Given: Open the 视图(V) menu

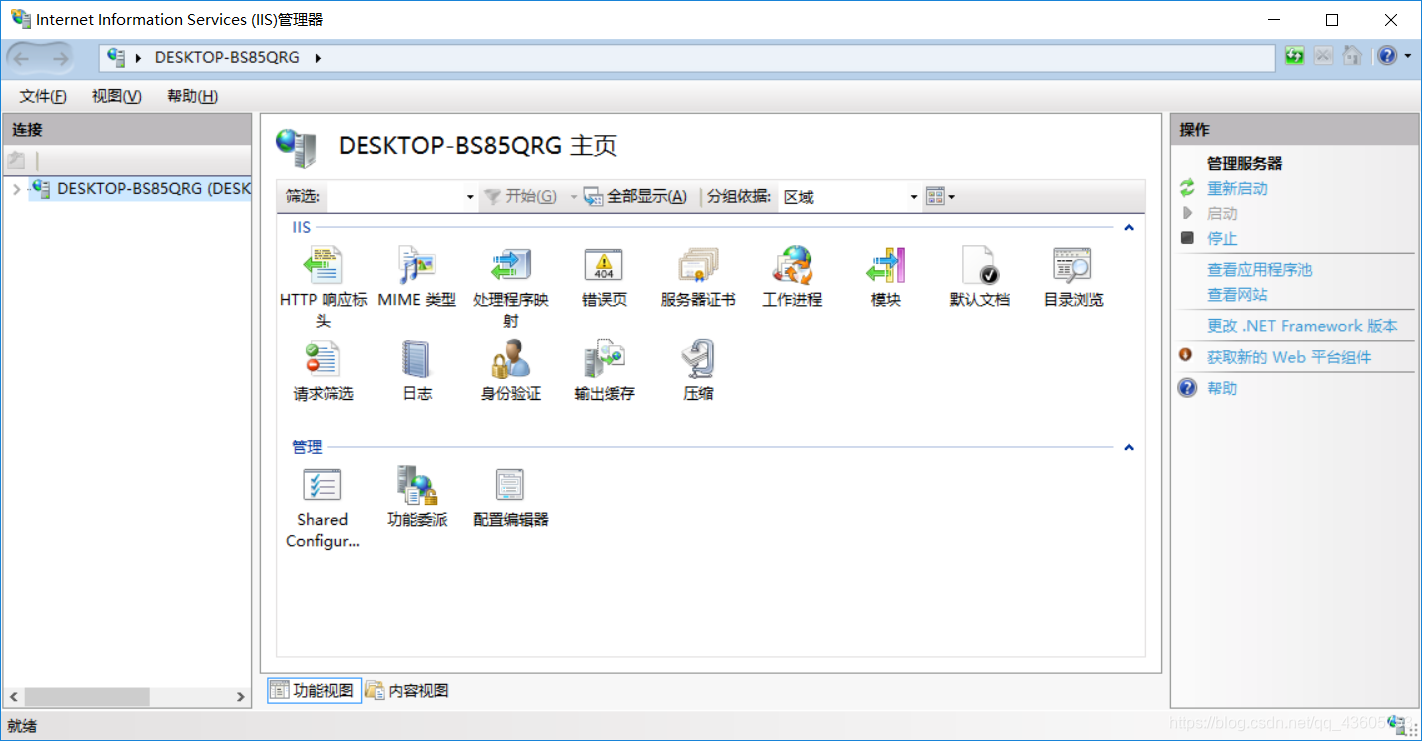Looking at the screenshot, I should point(116,96).
